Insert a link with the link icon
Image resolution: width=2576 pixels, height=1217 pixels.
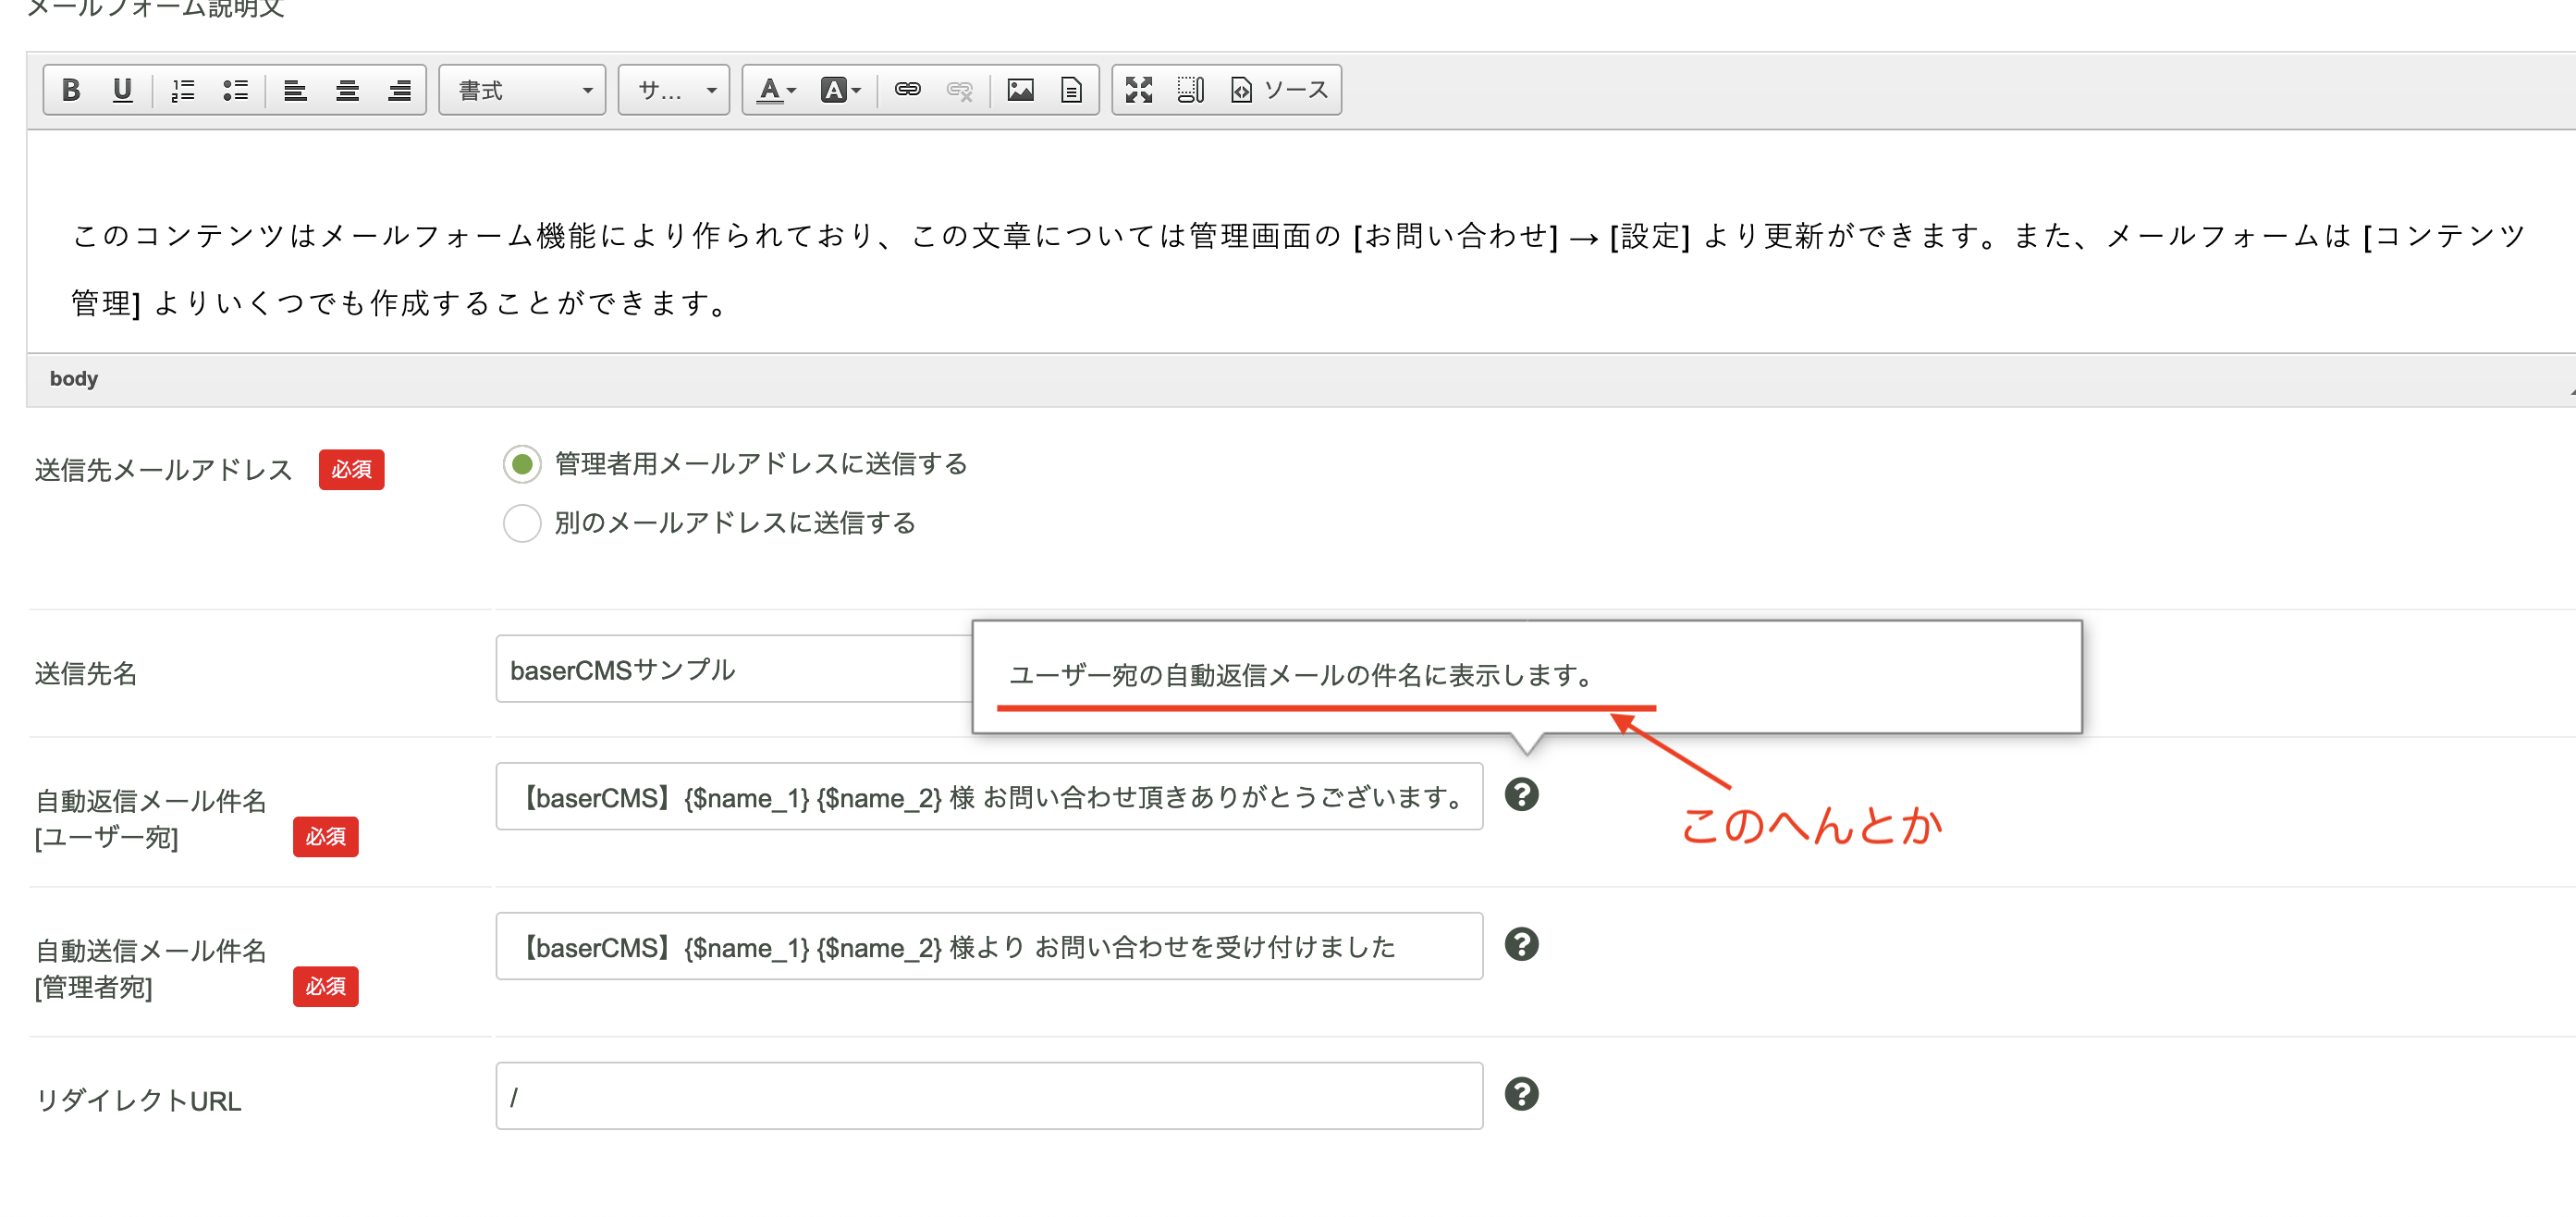(x=908, y=89)
